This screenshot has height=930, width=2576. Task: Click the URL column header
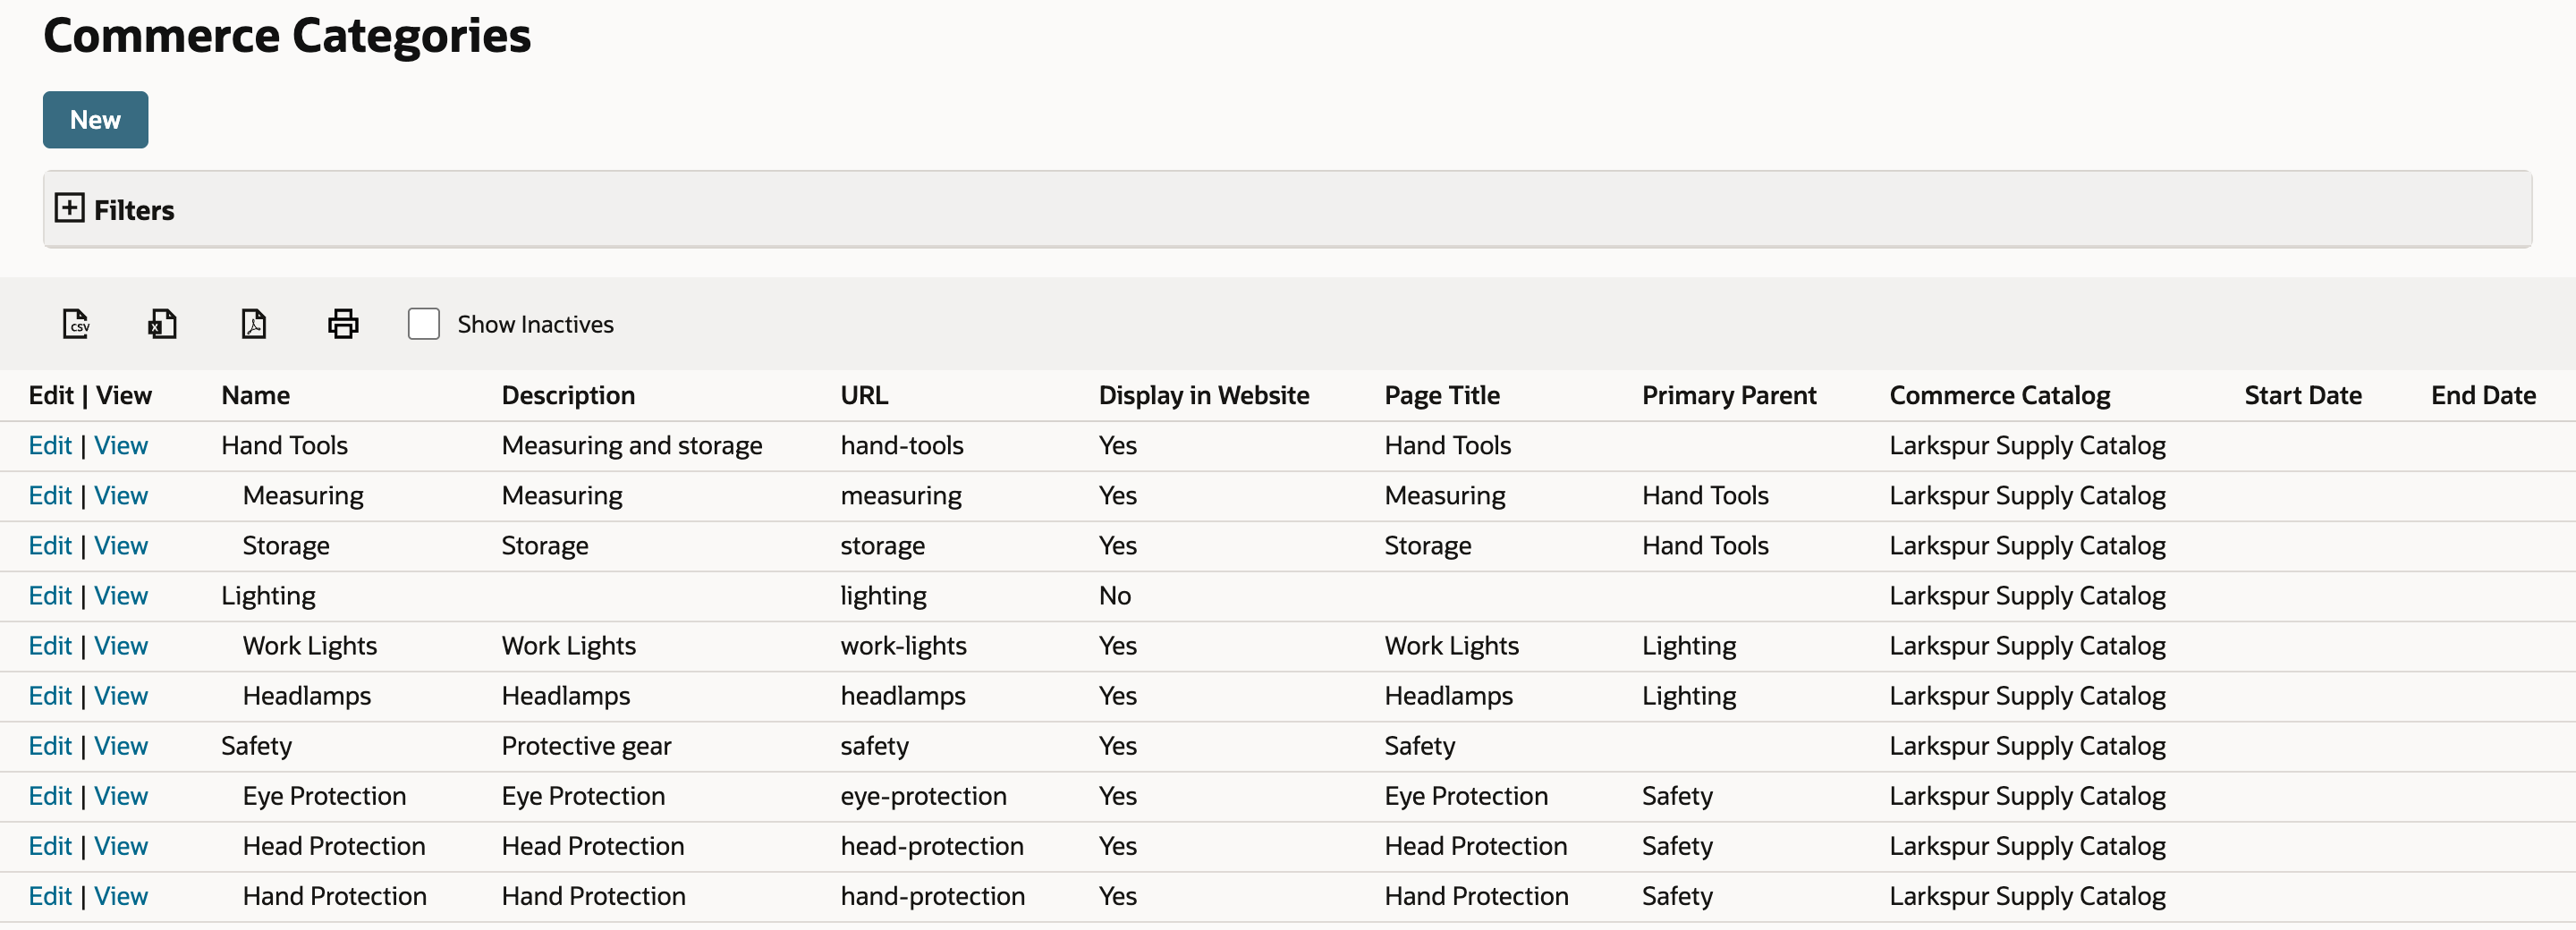click(864, 396)
